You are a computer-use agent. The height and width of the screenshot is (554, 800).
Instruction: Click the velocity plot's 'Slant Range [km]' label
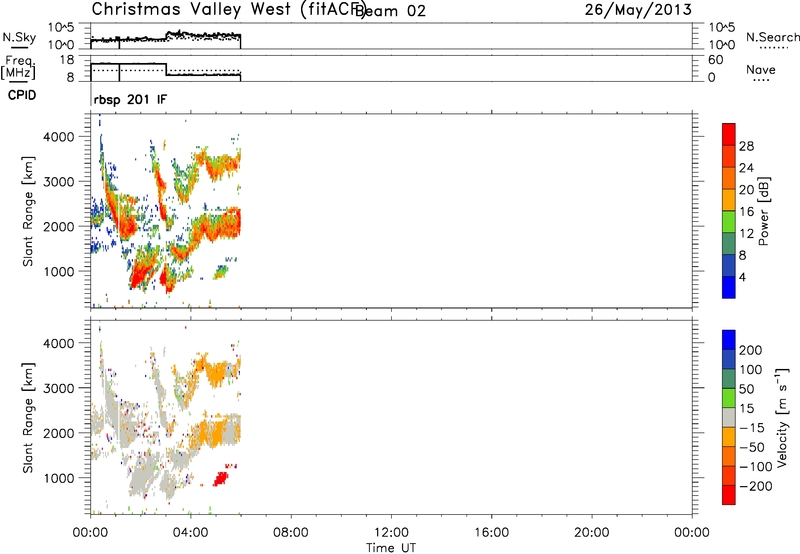(x=28, y=418)
